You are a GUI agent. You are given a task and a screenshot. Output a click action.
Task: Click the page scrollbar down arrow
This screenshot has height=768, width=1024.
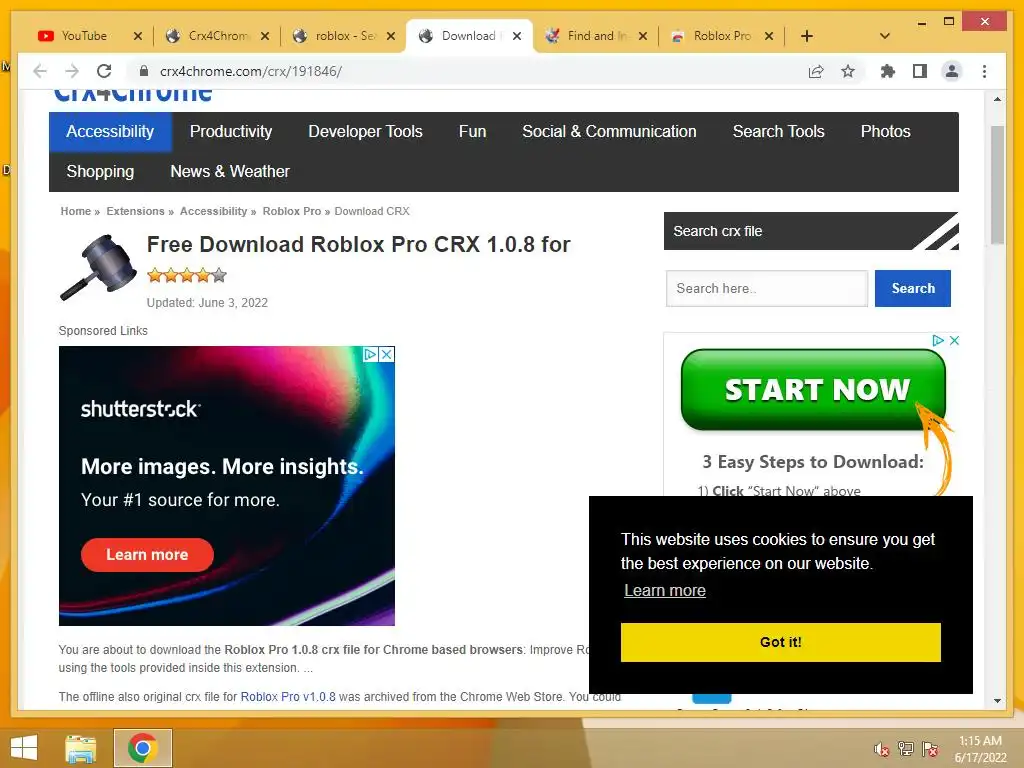pyautogui.click(x=997, y=701)
